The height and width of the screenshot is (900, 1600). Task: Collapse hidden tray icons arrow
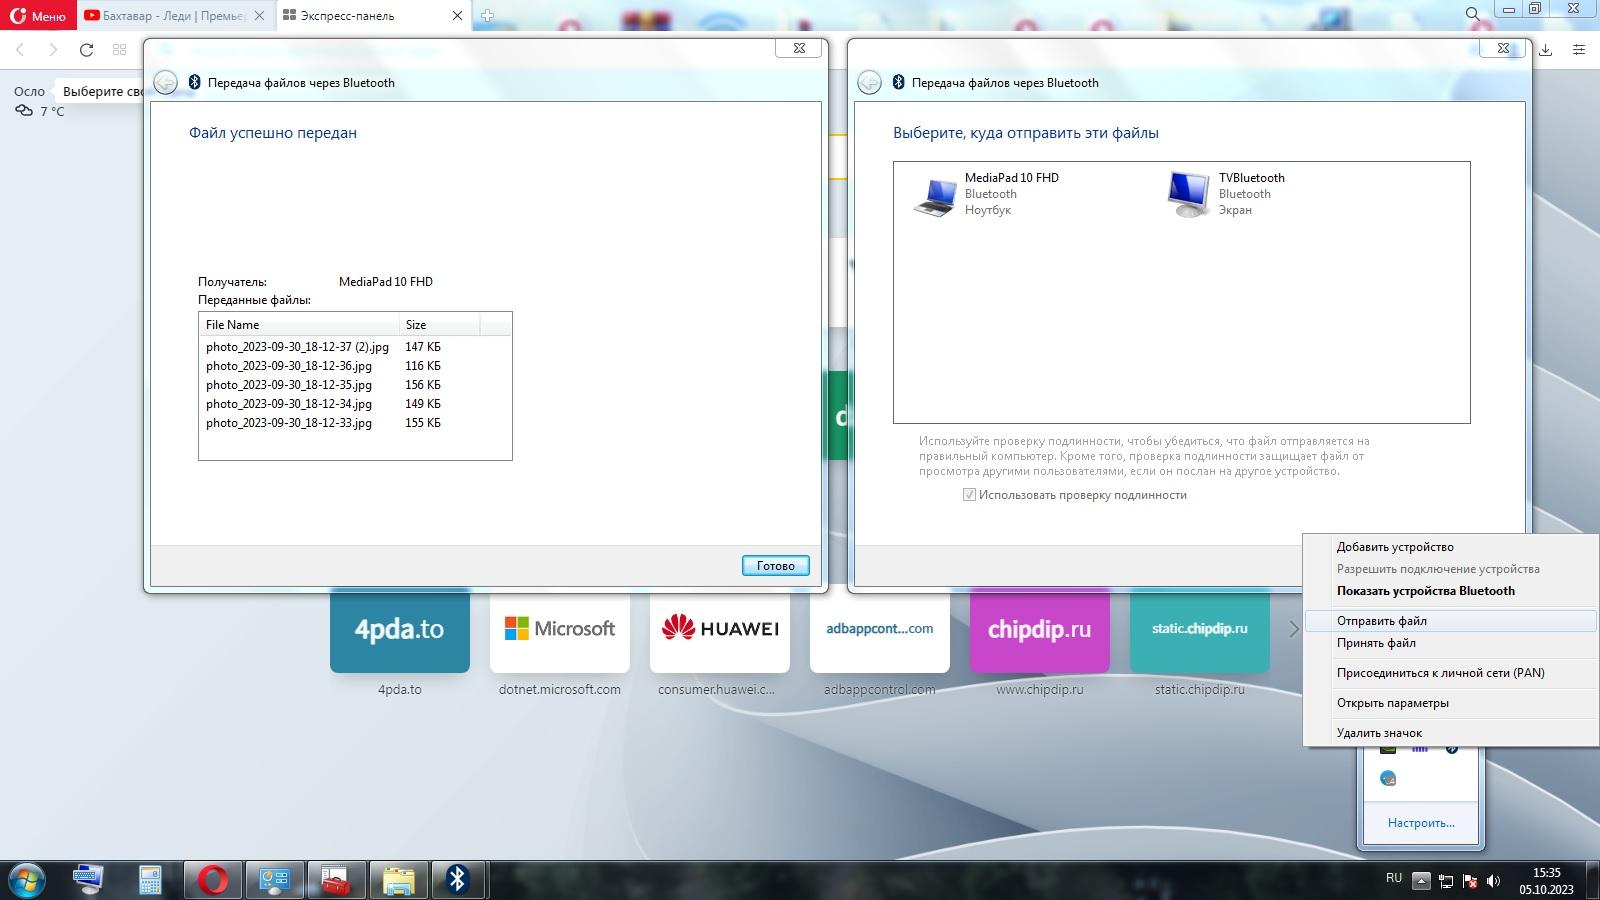(1421, 881)
